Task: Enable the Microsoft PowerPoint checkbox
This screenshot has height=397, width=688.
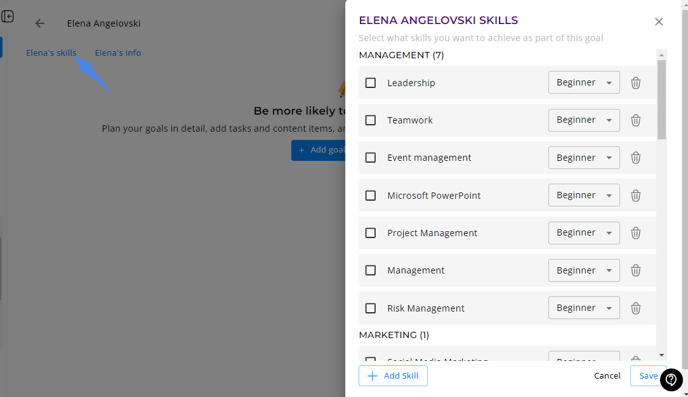Action: point(370,195)
